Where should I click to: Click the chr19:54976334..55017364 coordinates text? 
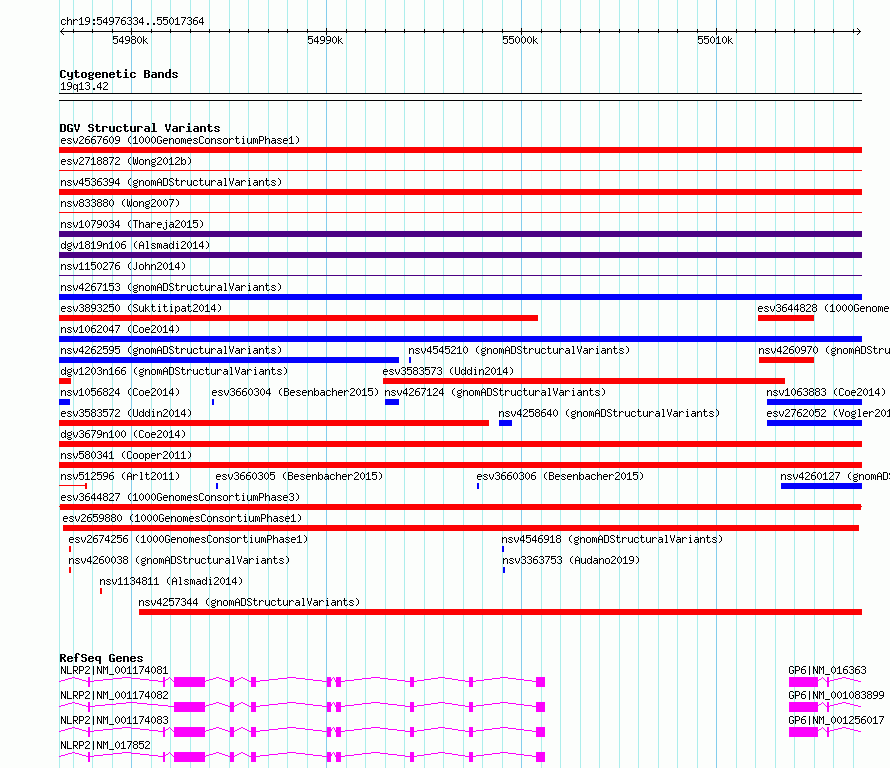click(132, 21)
